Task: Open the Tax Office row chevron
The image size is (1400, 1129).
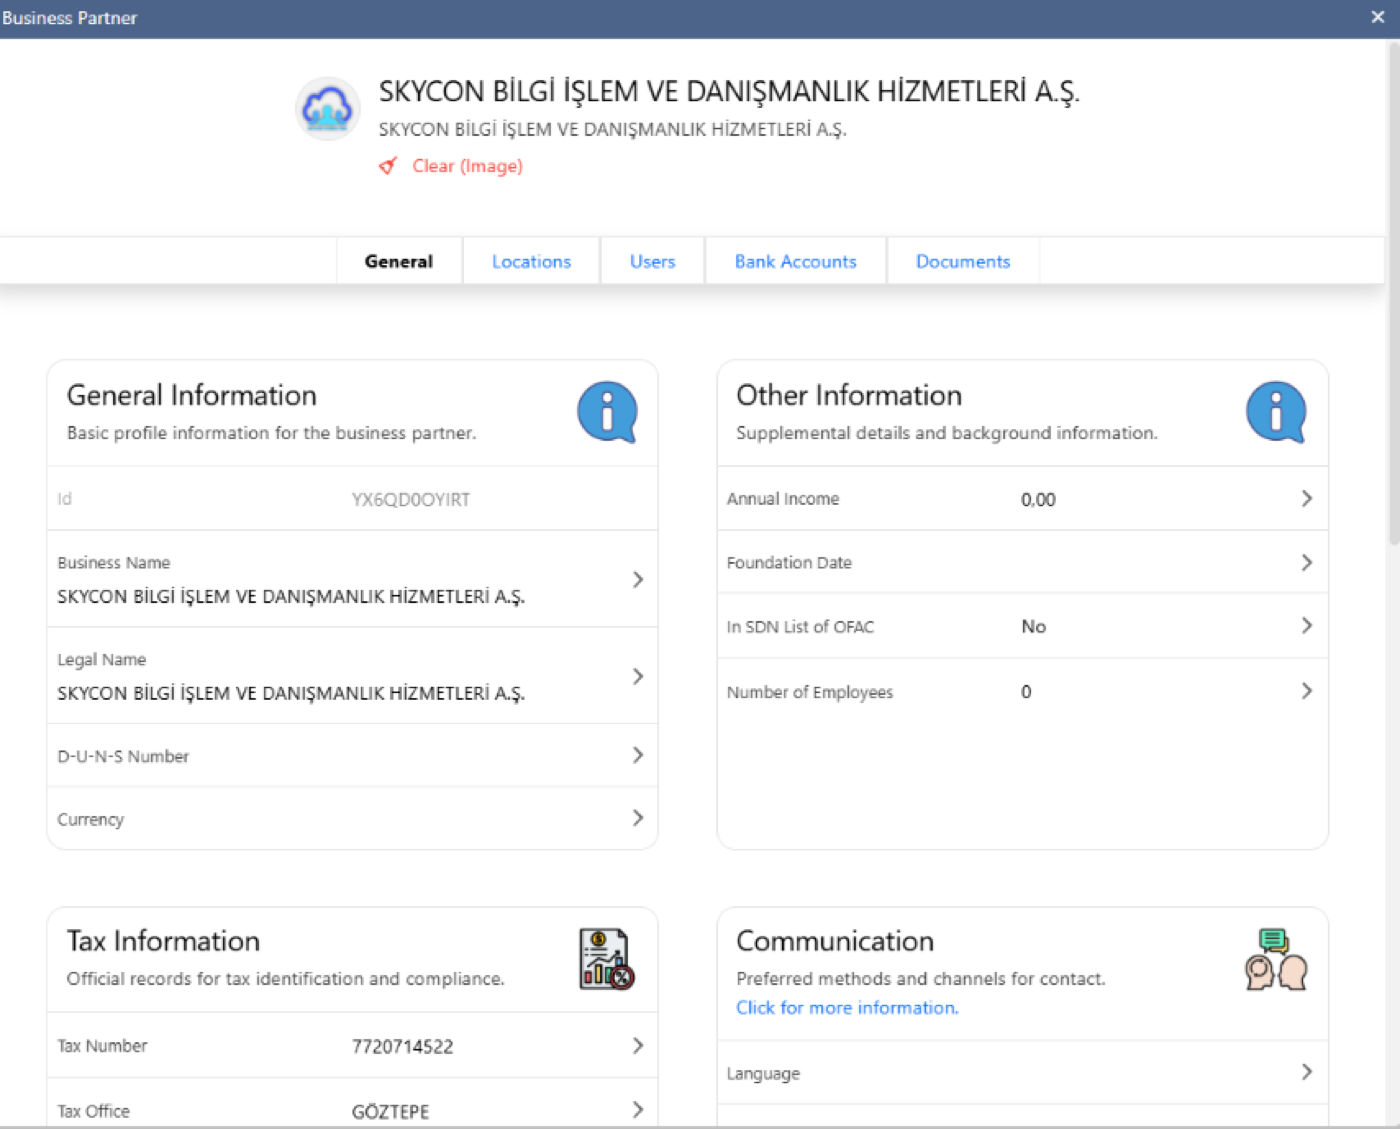Action: 638,1110
